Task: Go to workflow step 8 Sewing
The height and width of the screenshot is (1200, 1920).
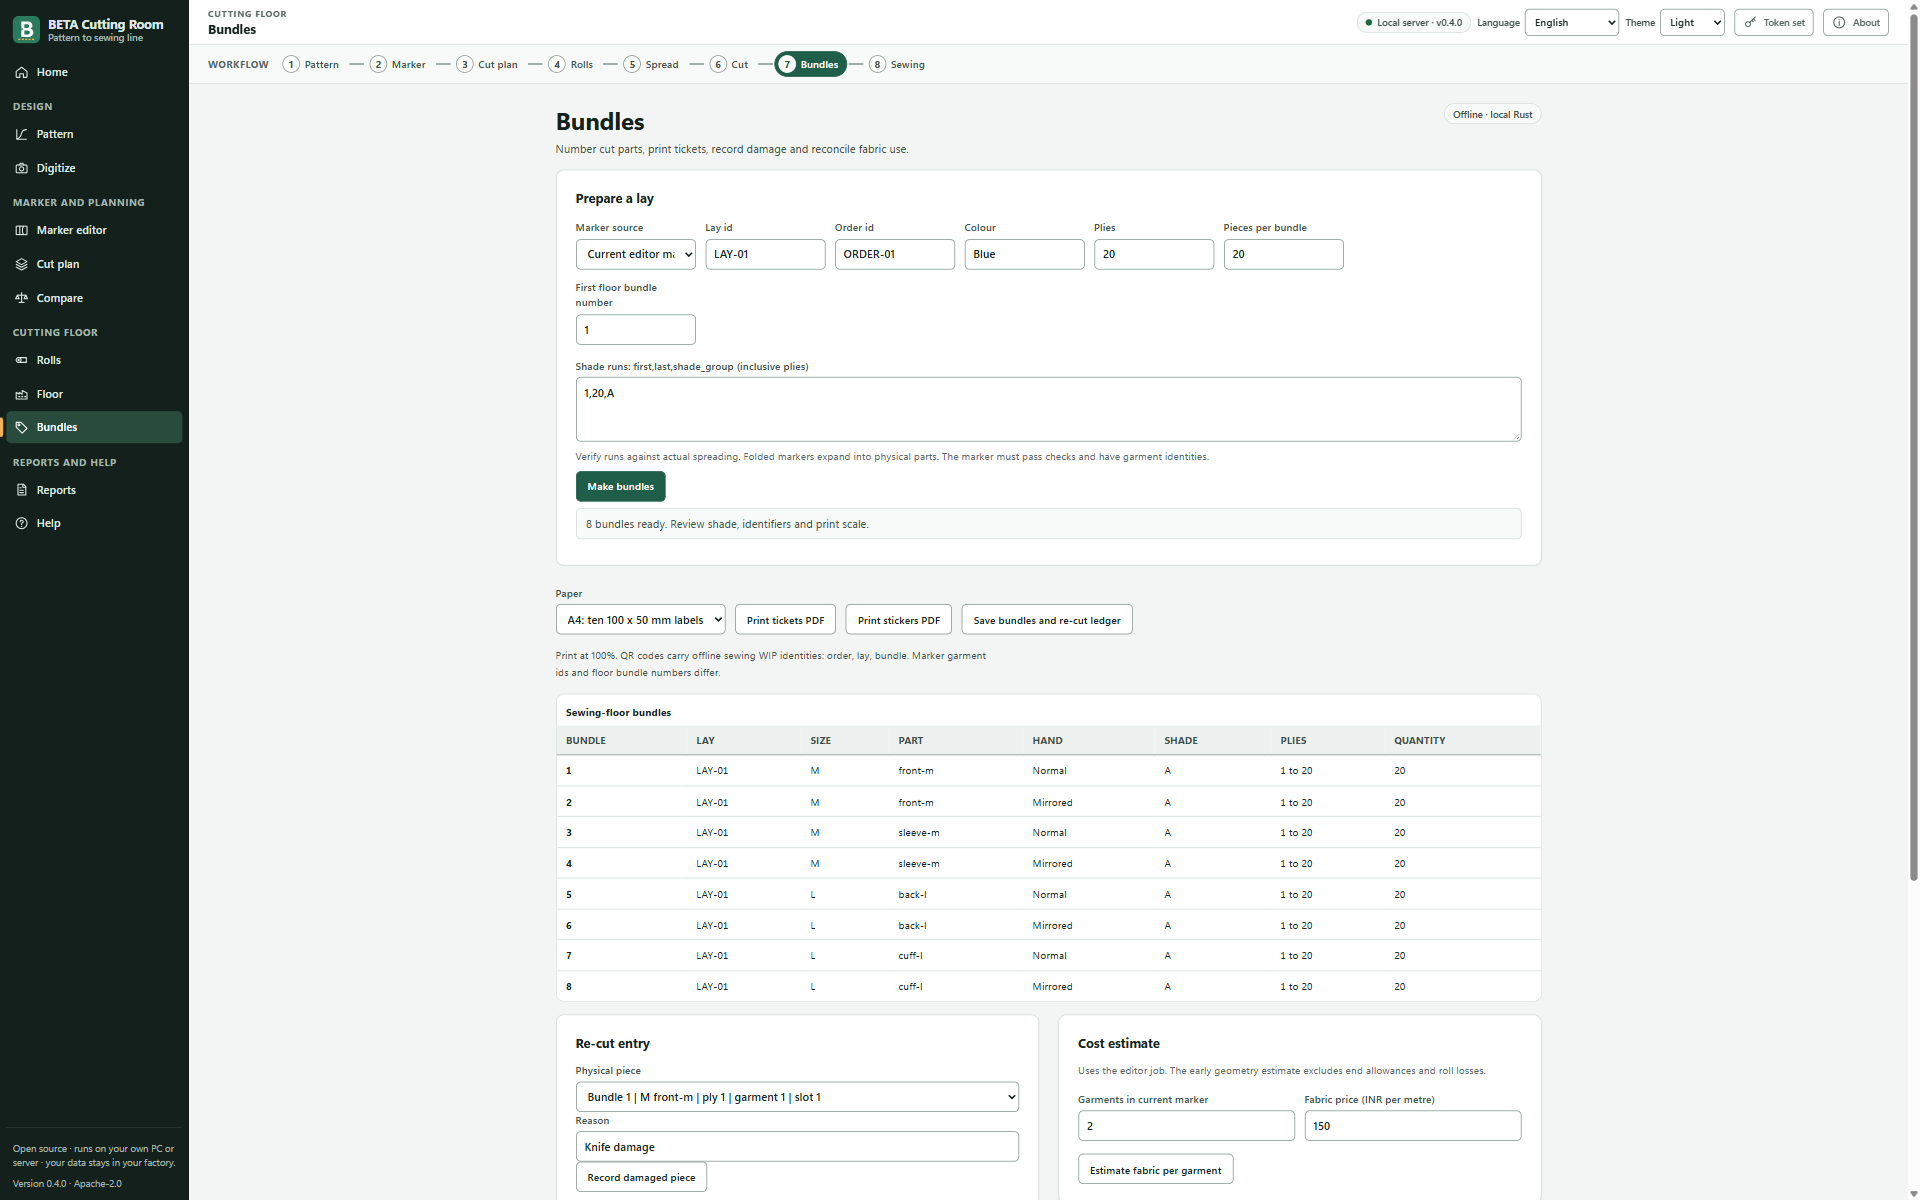Action: (897, 64)
